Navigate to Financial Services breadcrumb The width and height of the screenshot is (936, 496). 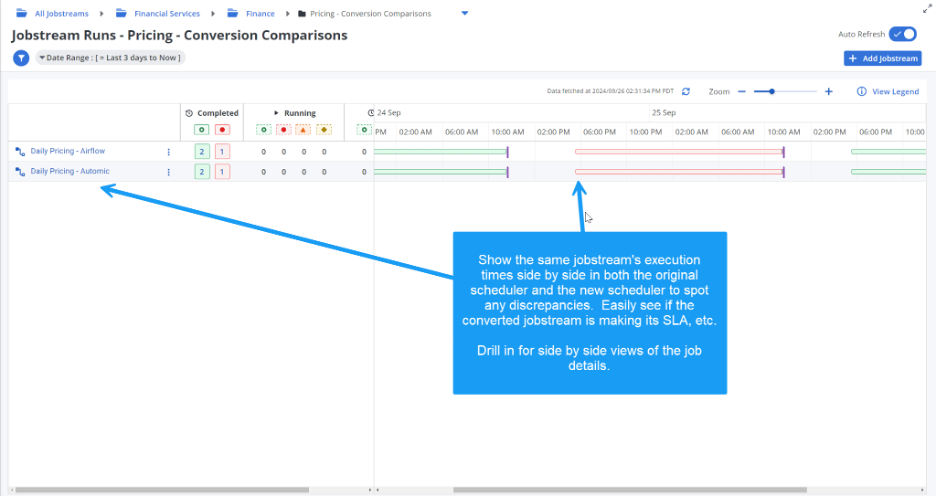166,14
